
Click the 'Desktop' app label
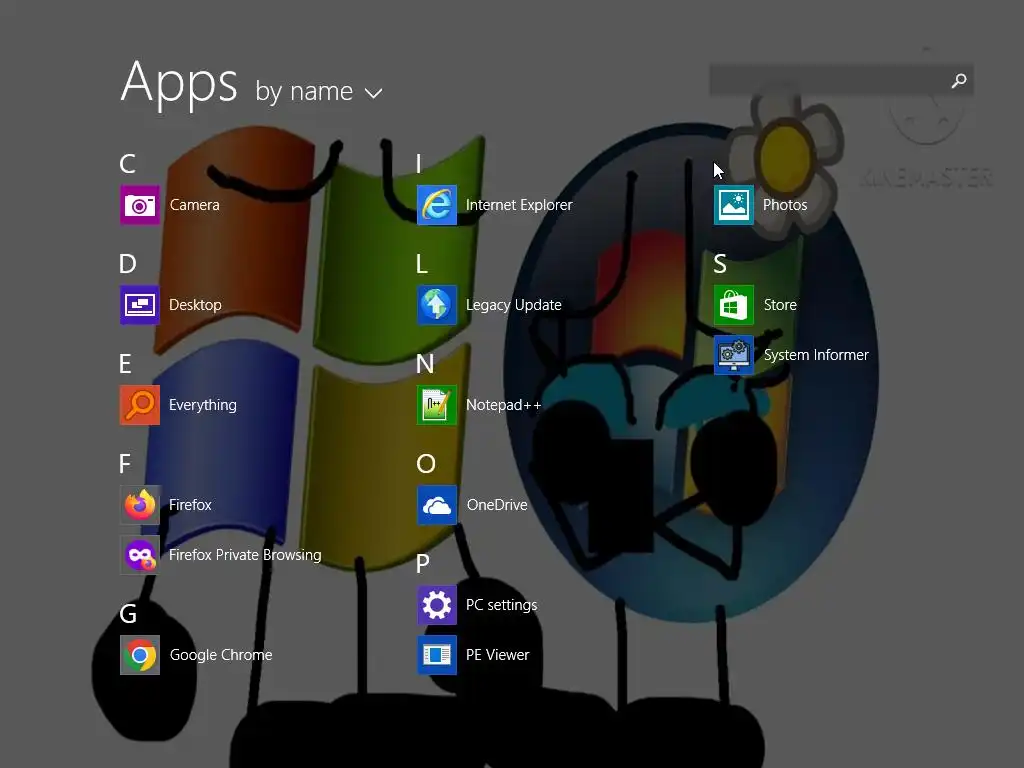[x=195, y=305]
